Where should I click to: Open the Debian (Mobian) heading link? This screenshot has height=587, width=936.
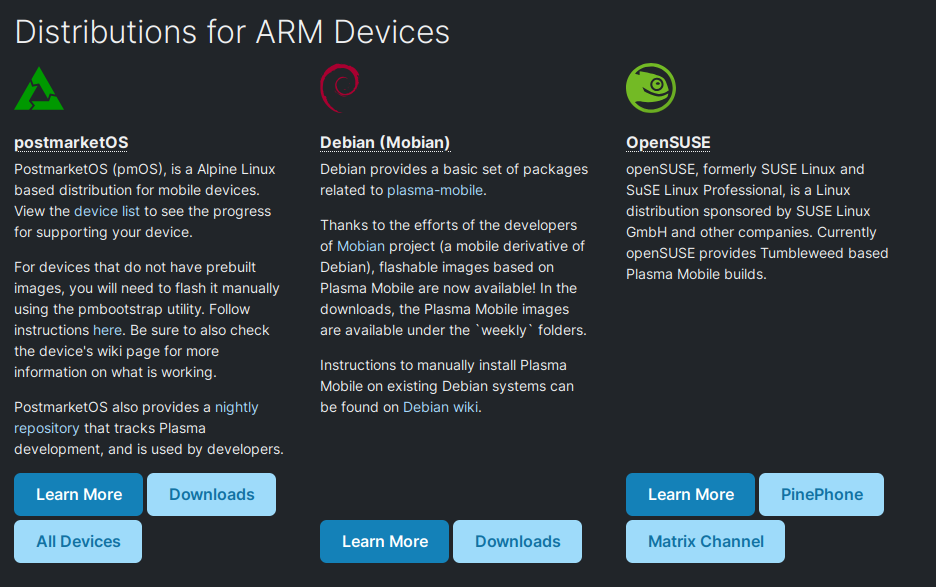click(x=385, y=143)
